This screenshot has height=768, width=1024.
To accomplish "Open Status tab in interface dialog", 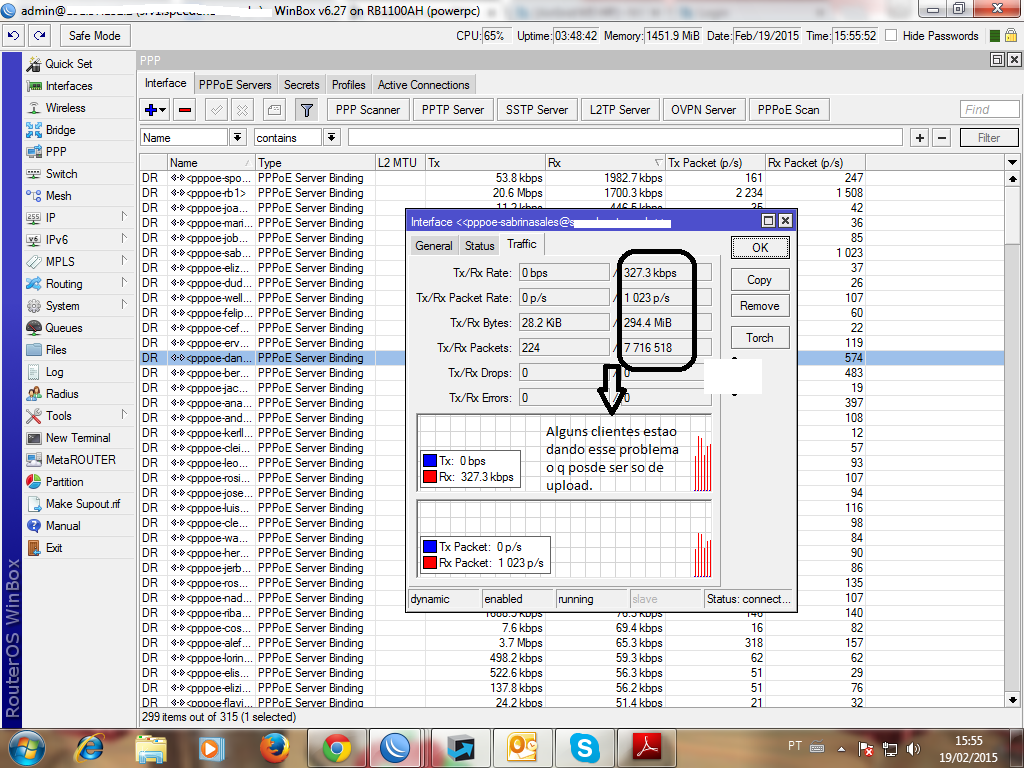I will click(479, 246).
